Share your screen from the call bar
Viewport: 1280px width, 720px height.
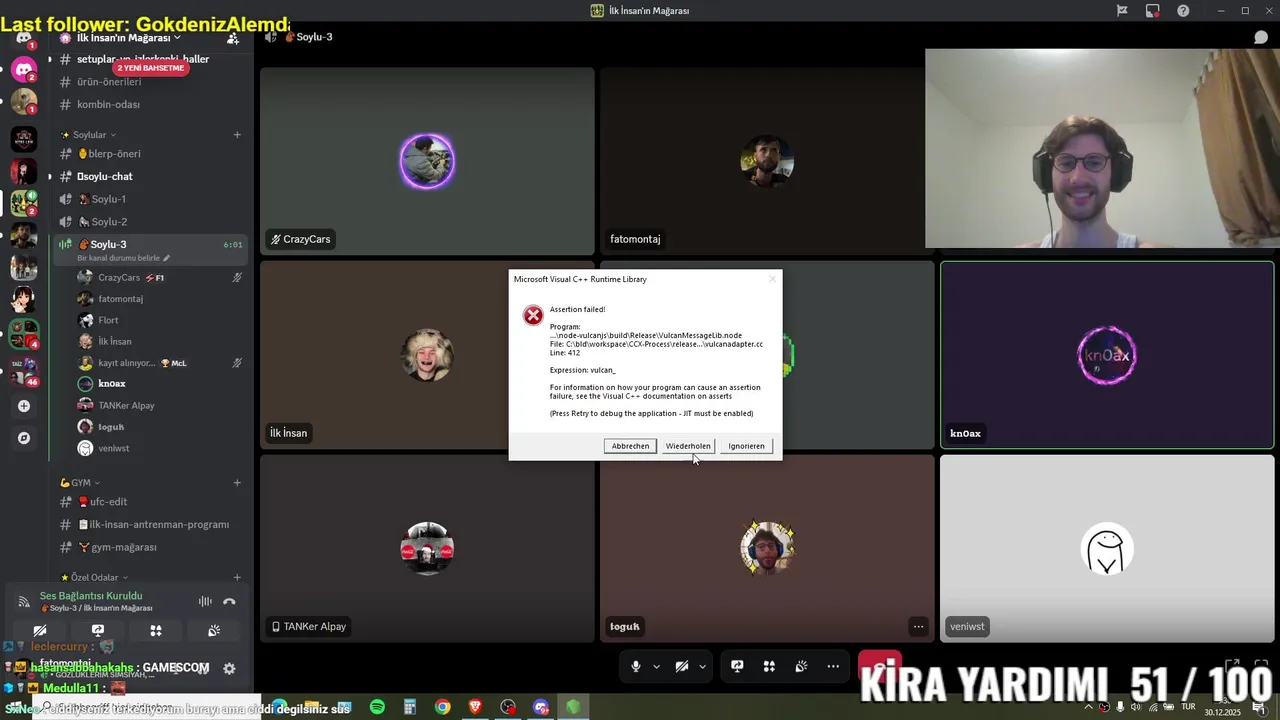coord(737,666)
